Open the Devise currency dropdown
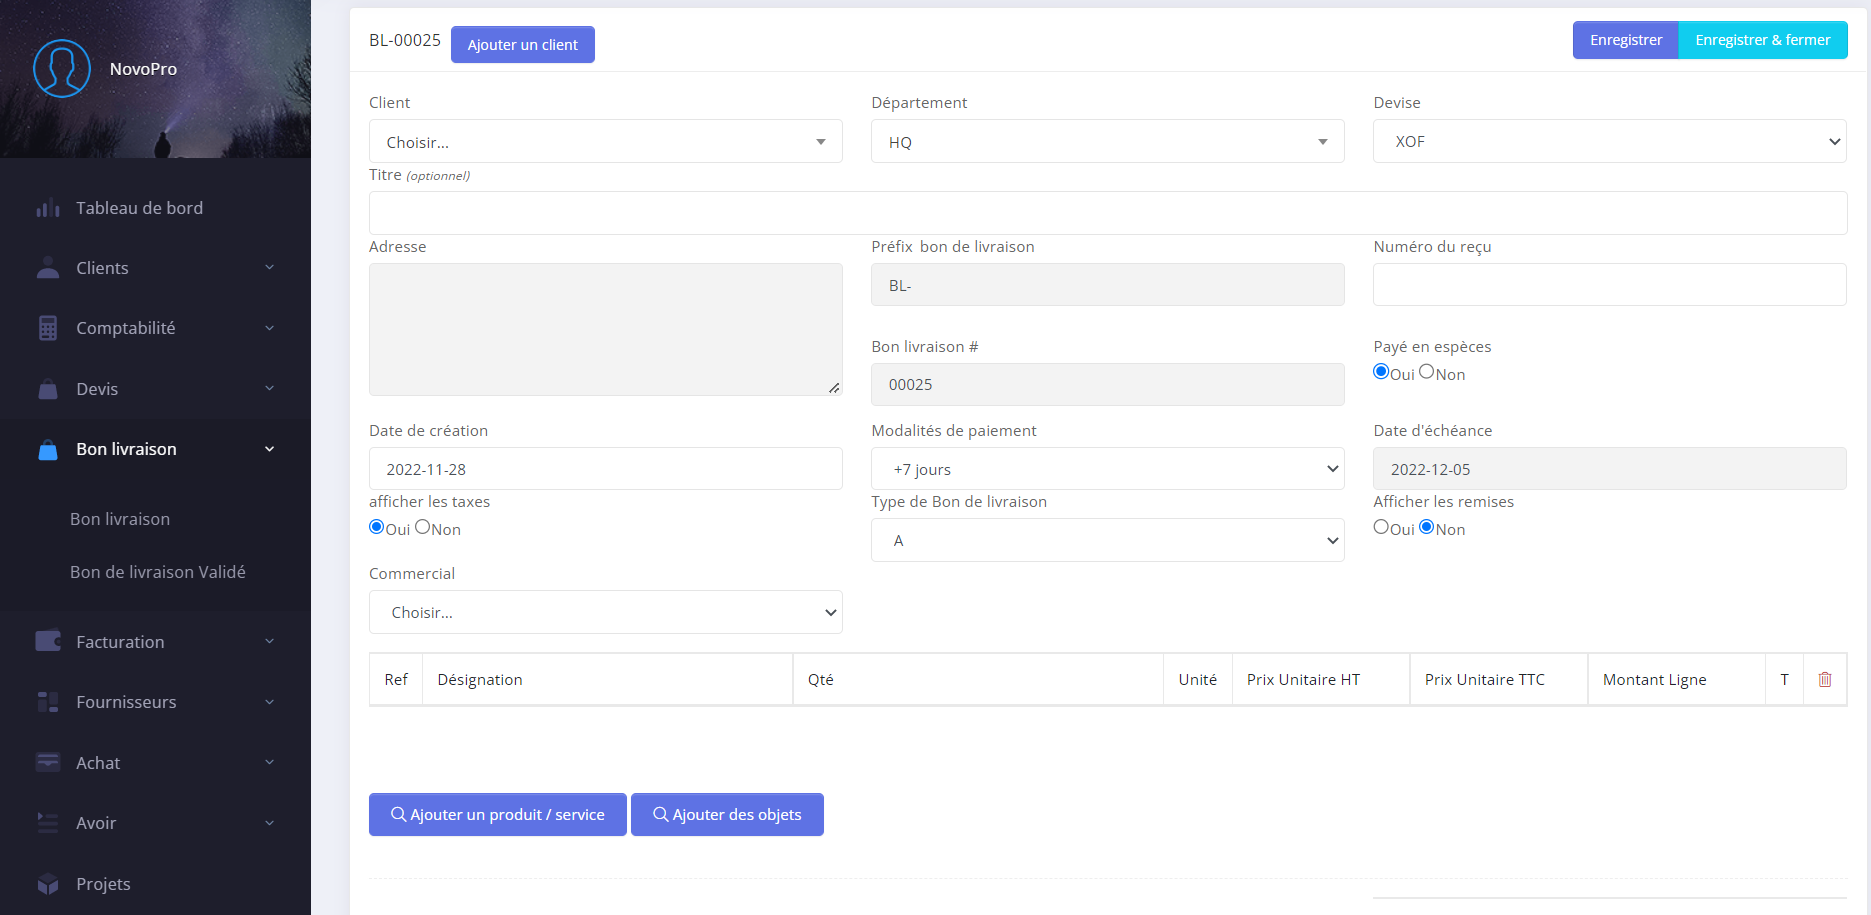The width and height of the screenshot is (1871, 915). 1609,142
